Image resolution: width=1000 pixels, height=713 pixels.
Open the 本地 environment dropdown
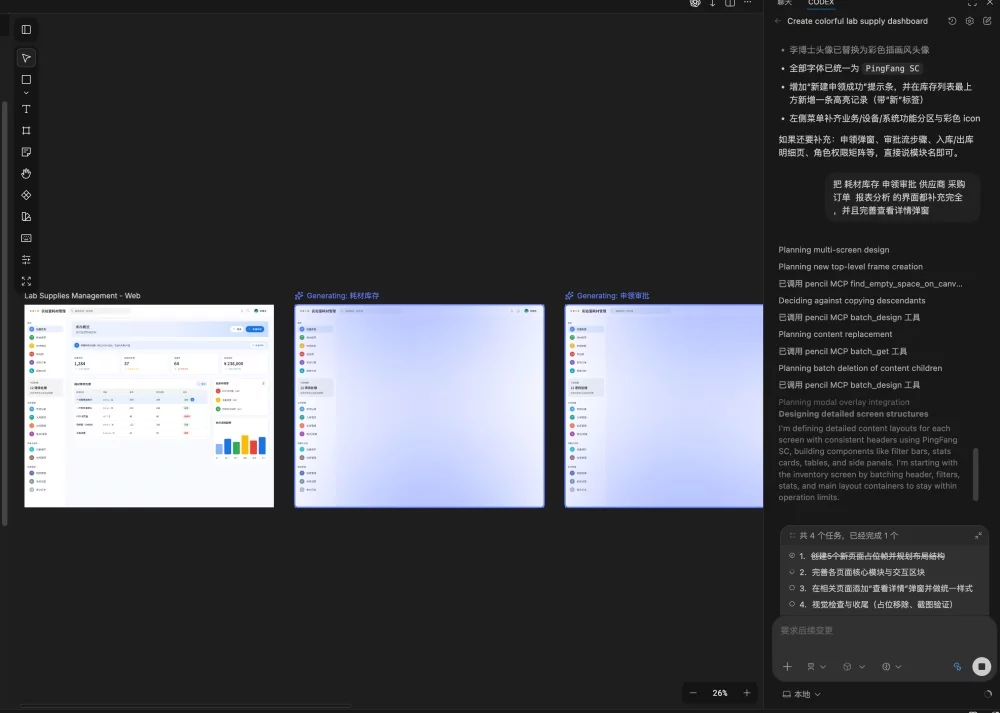pos(802,694)
